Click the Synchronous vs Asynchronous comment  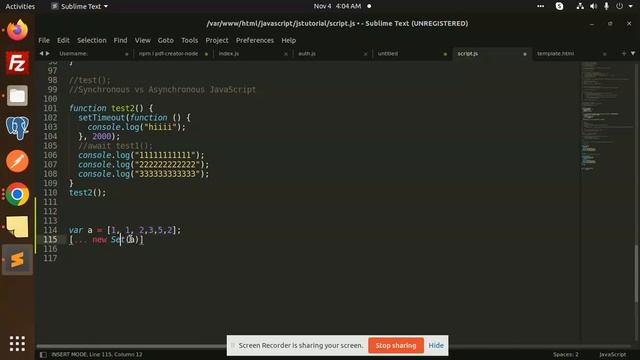(x=162, y=89)
